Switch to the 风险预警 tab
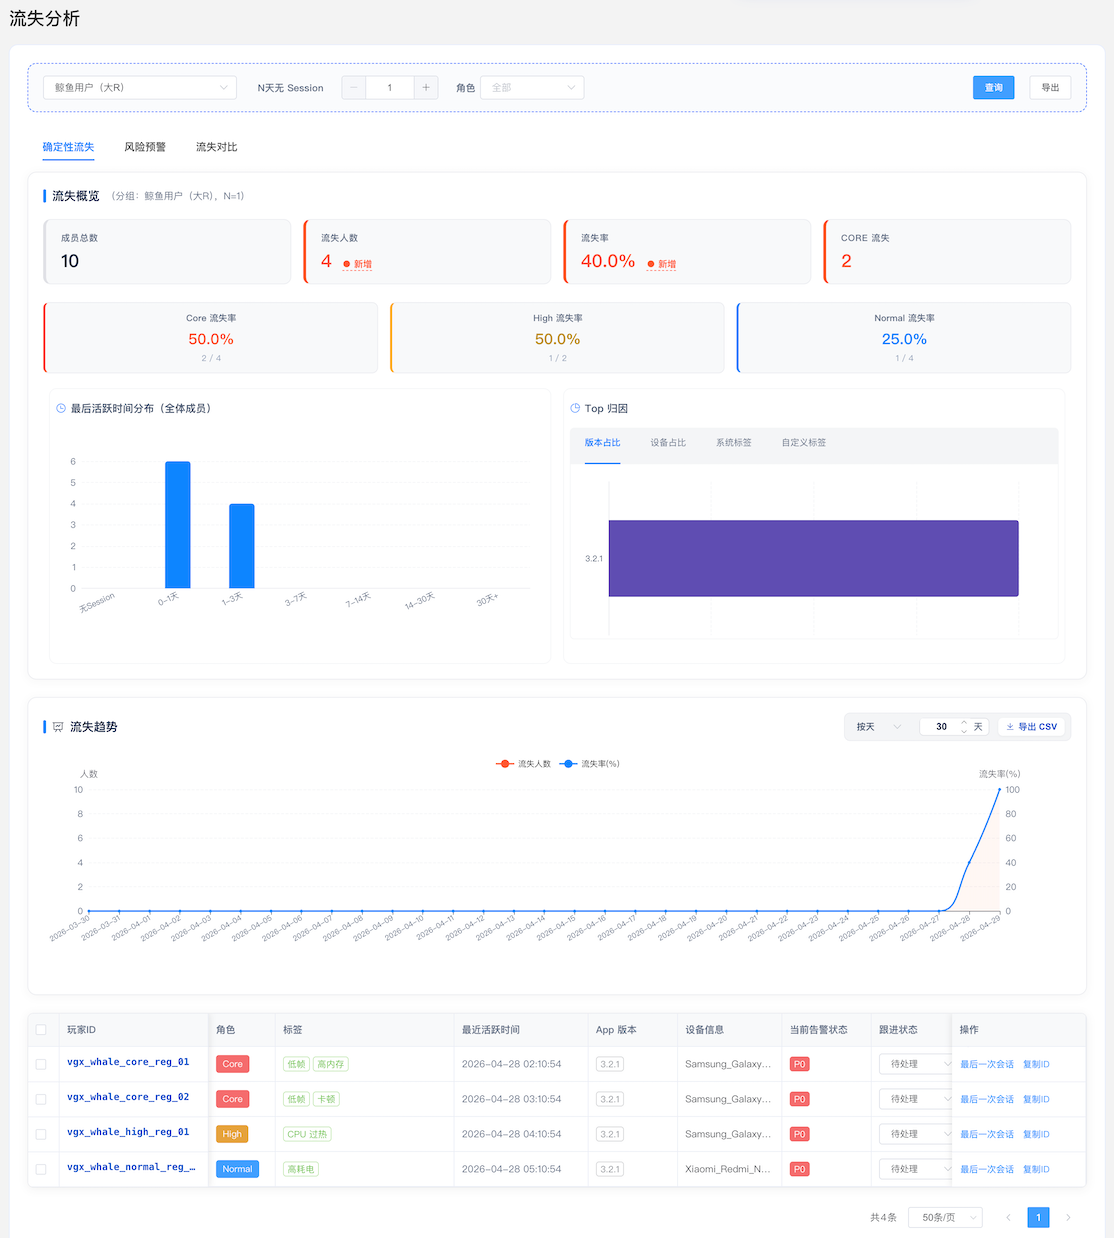Image resolution: width=1114 pixels, height=1238 pixels. pos(145,147)
